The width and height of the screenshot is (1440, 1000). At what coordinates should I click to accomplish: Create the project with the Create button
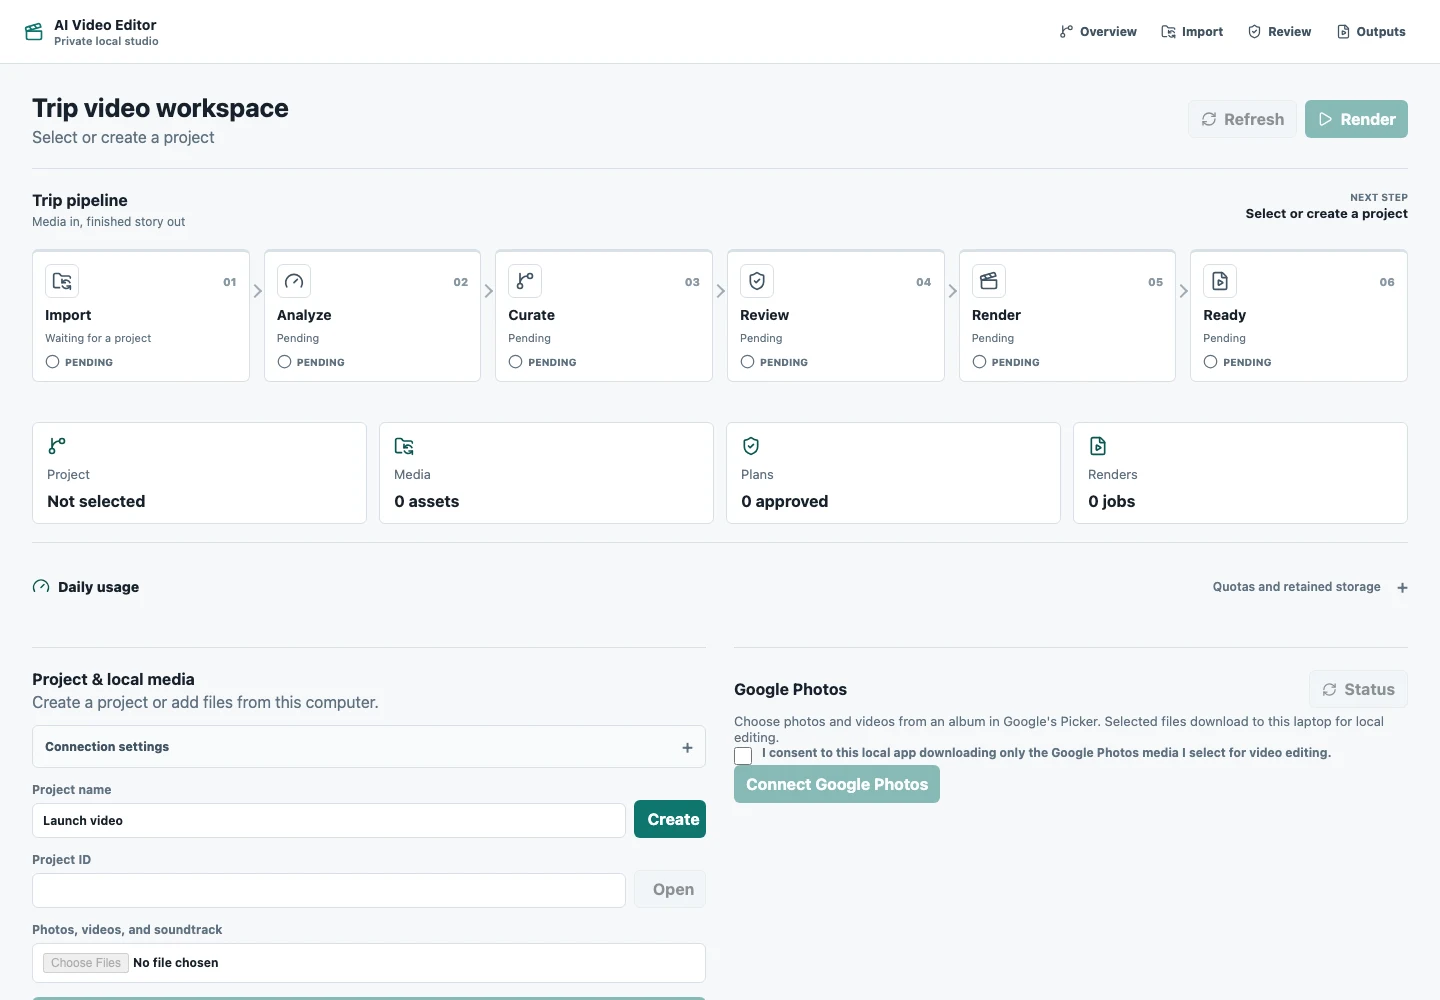pyautogui.click(x=670, y=819)
